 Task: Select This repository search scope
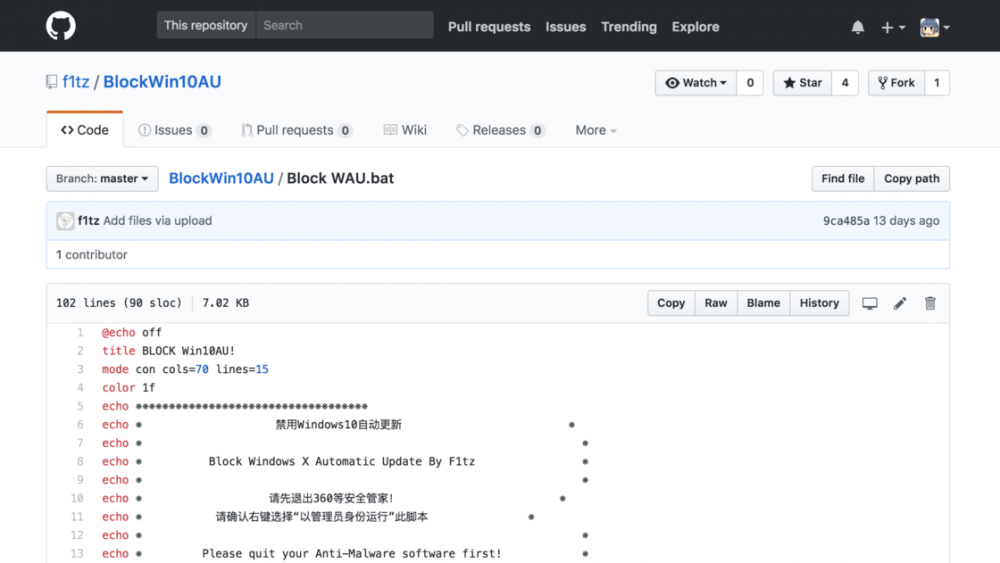tap(205, 26)
